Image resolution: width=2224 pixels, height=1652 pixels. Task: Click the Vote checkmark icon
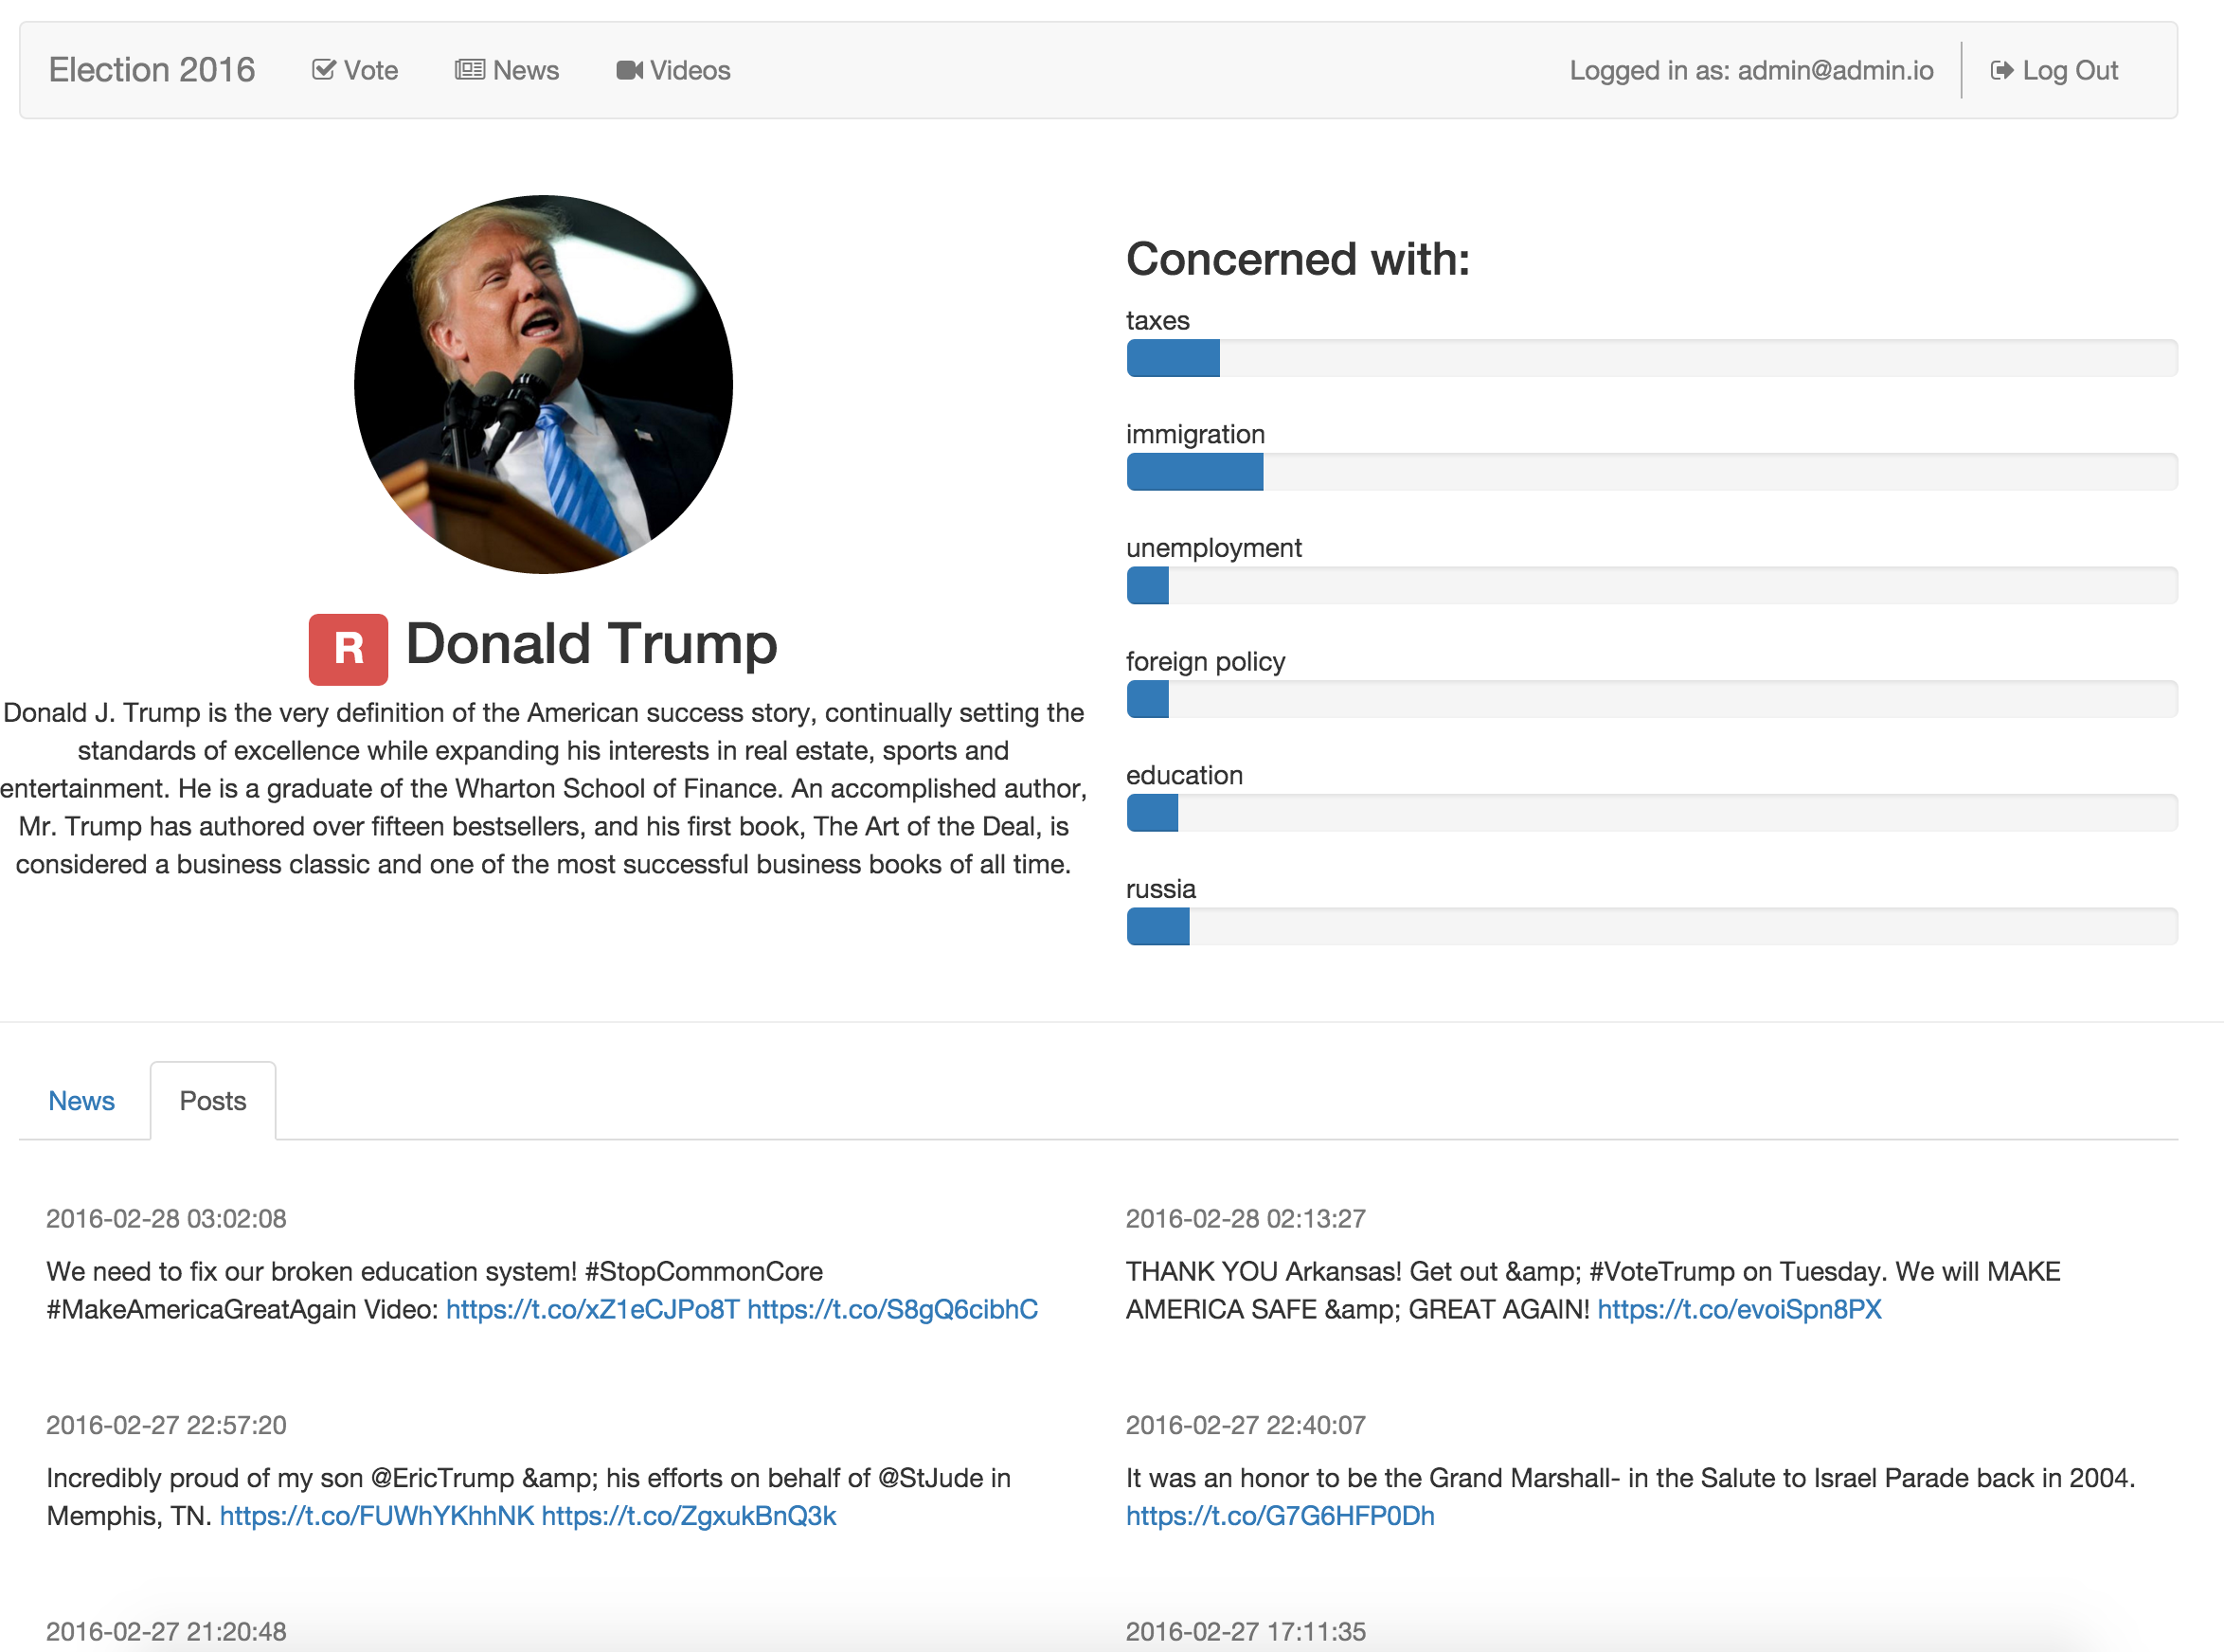click(x=323, y=70)
